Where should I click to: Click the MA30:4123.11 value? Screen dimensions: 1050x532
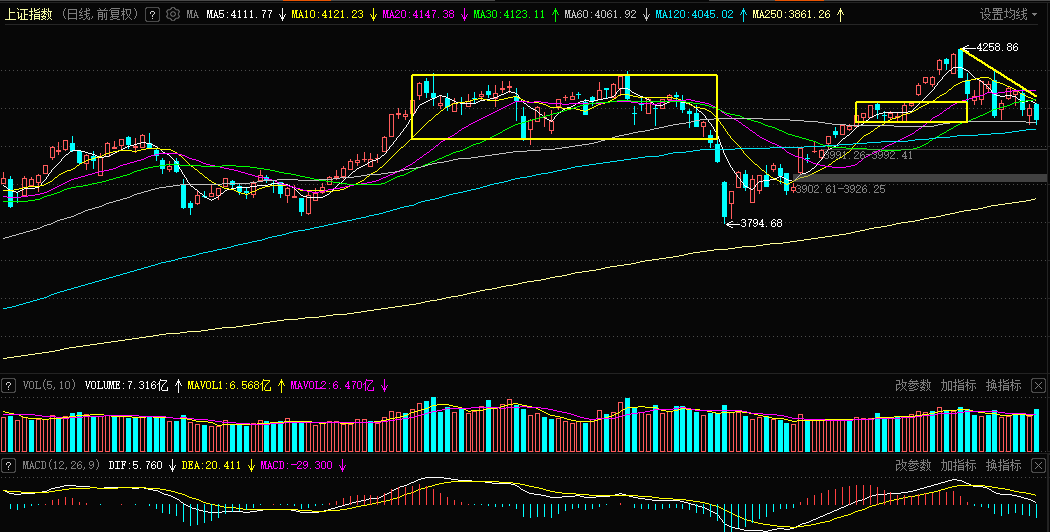click(x=509, y=14)
